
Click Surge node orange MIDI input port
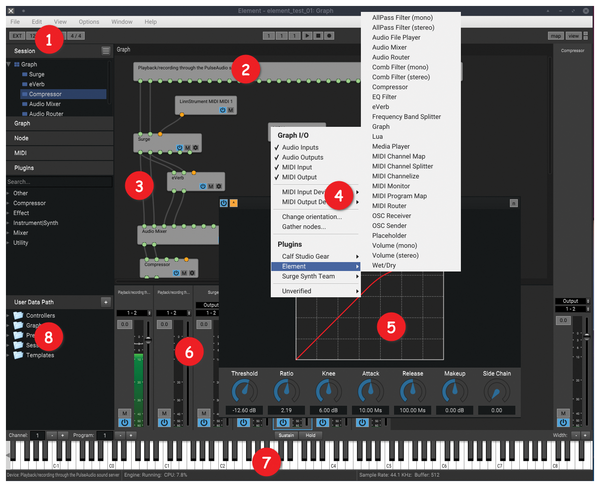160,134
